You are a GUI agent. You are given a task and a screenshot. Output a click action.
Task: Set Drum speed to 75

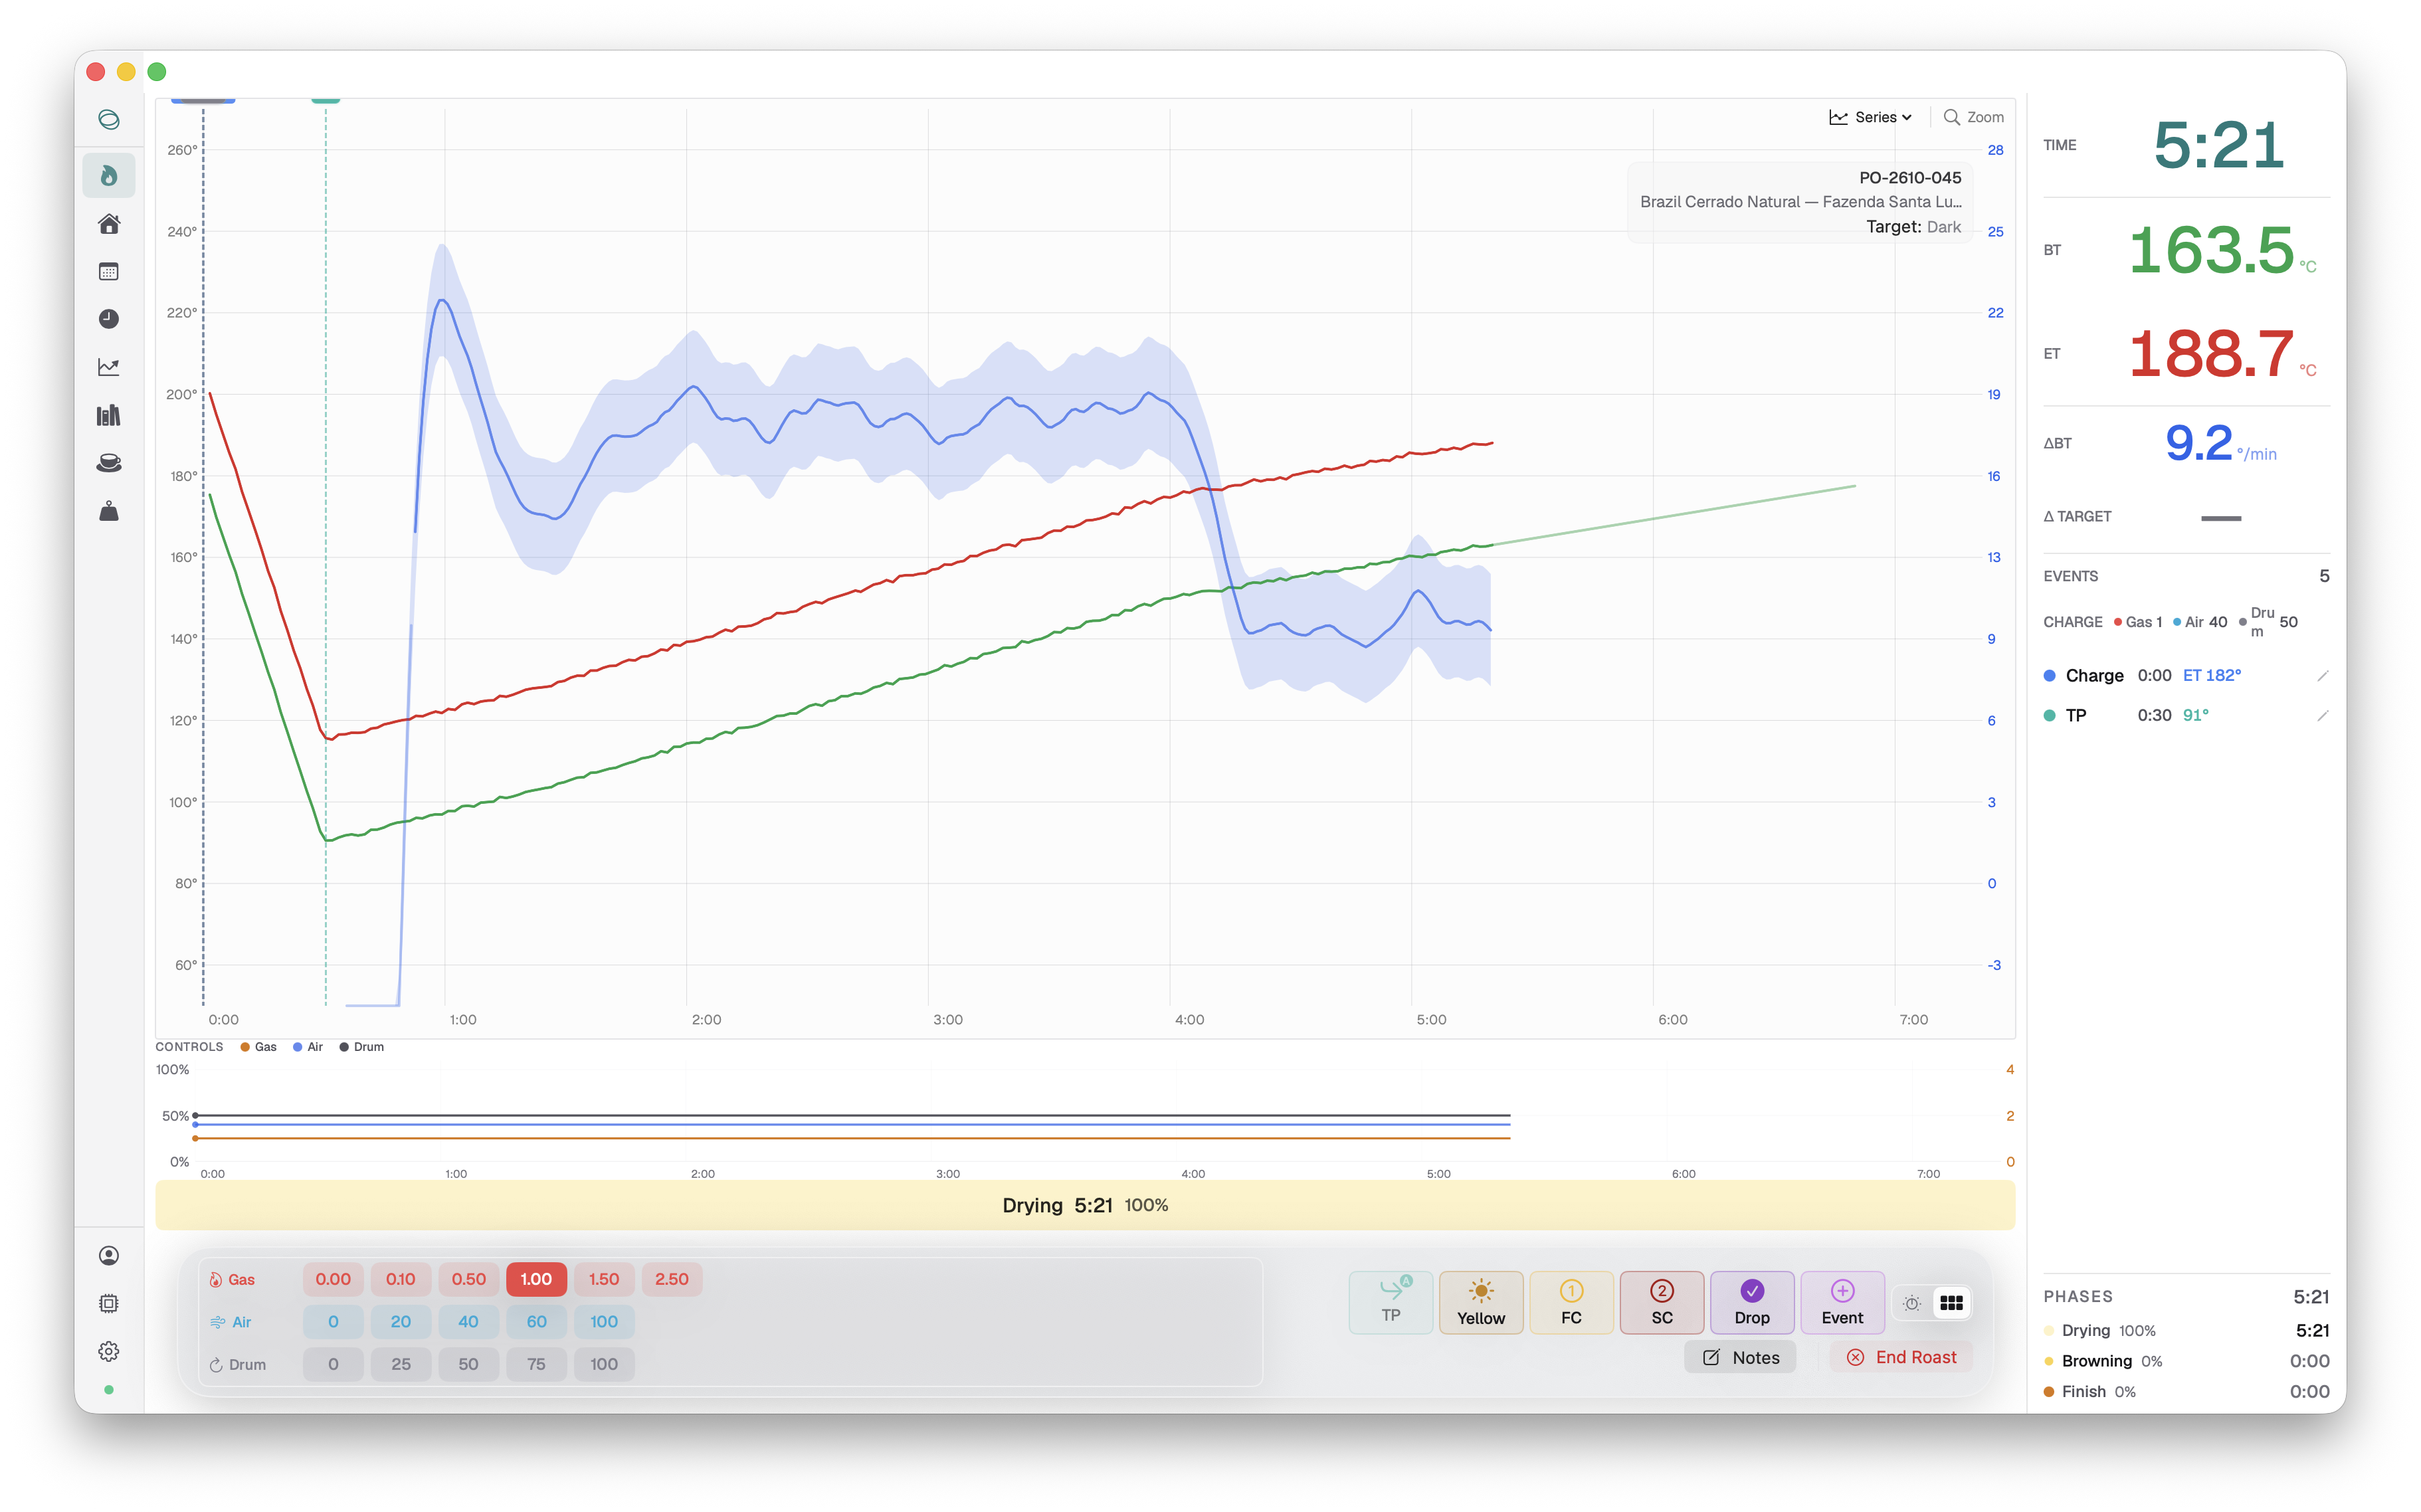pos(536,1364)
